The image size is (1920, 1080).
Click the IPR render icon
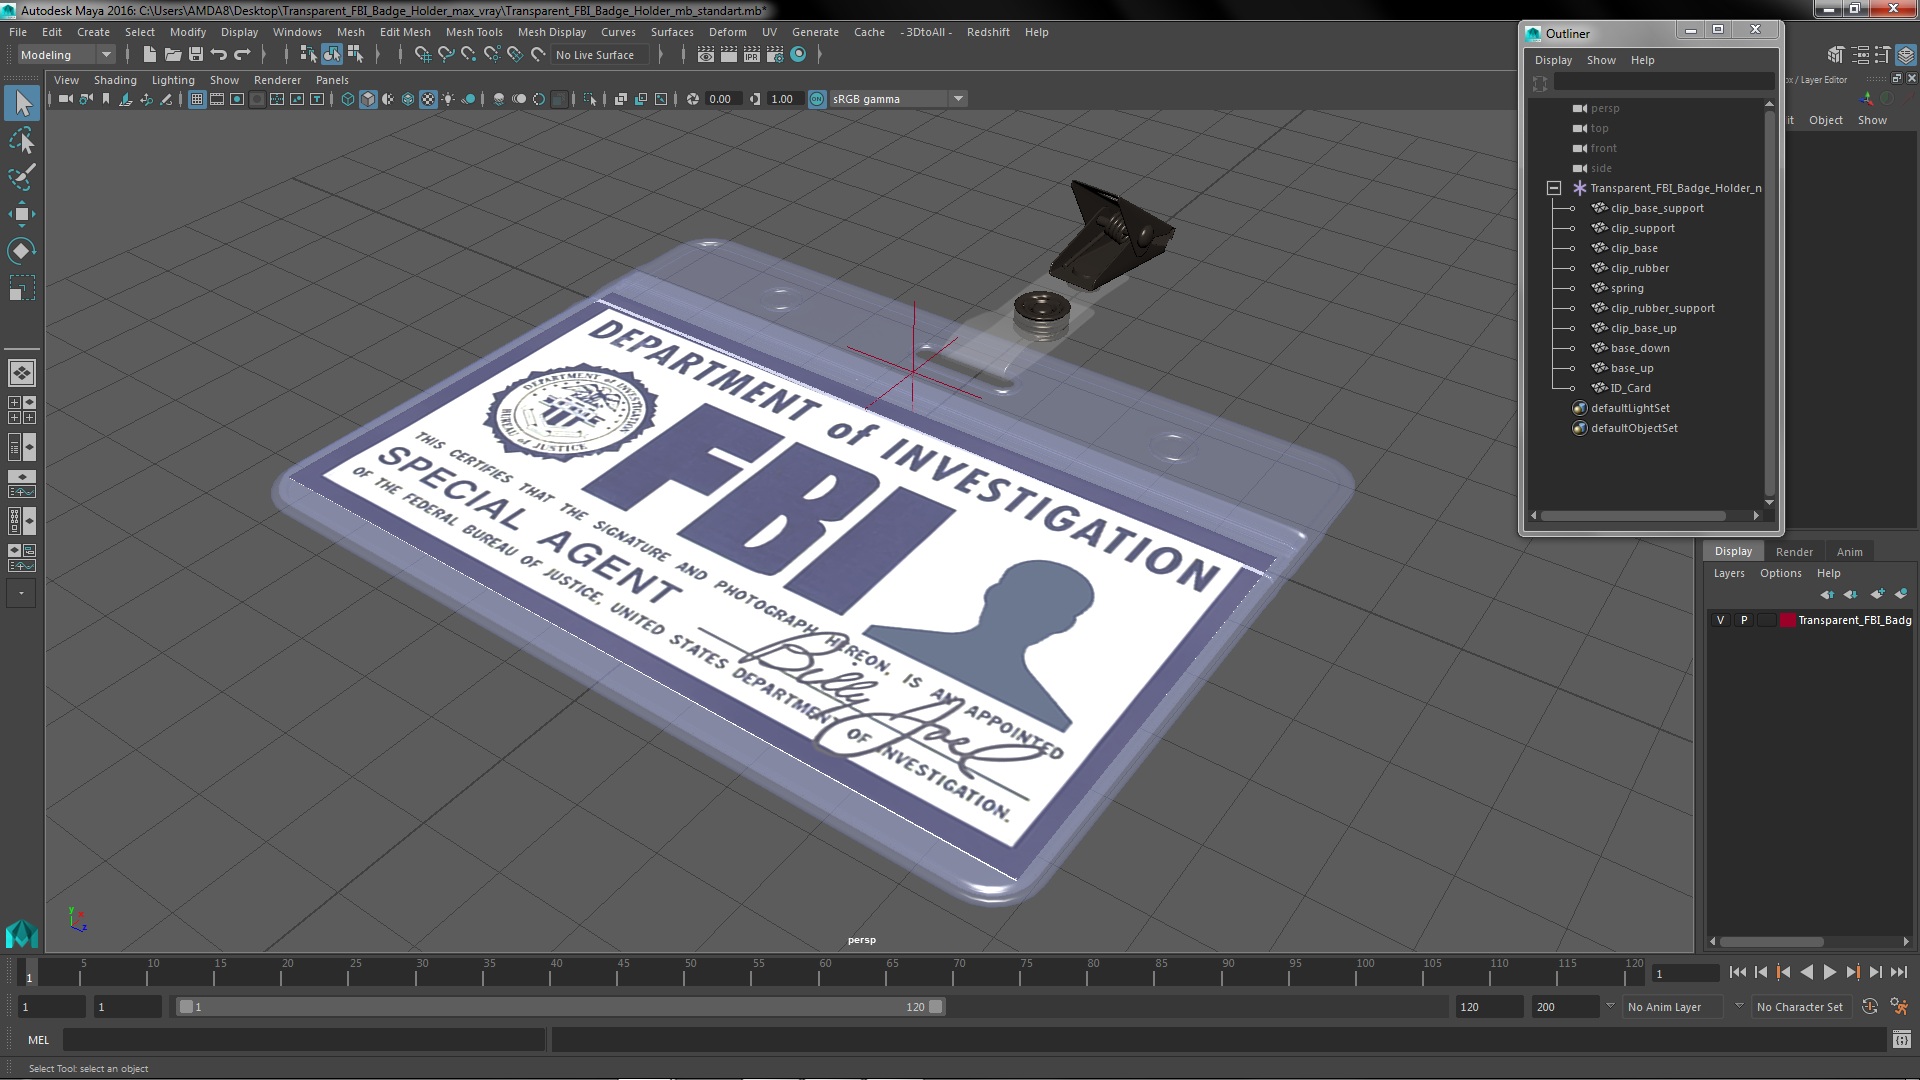pyautogui.click(x=752, y=55)
